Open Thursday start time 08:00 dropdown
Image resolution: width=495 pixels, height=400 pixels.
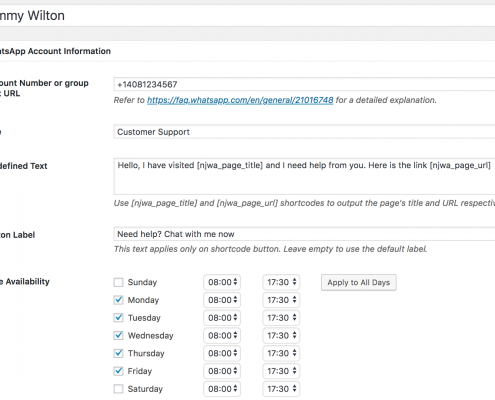click(222, 353)
